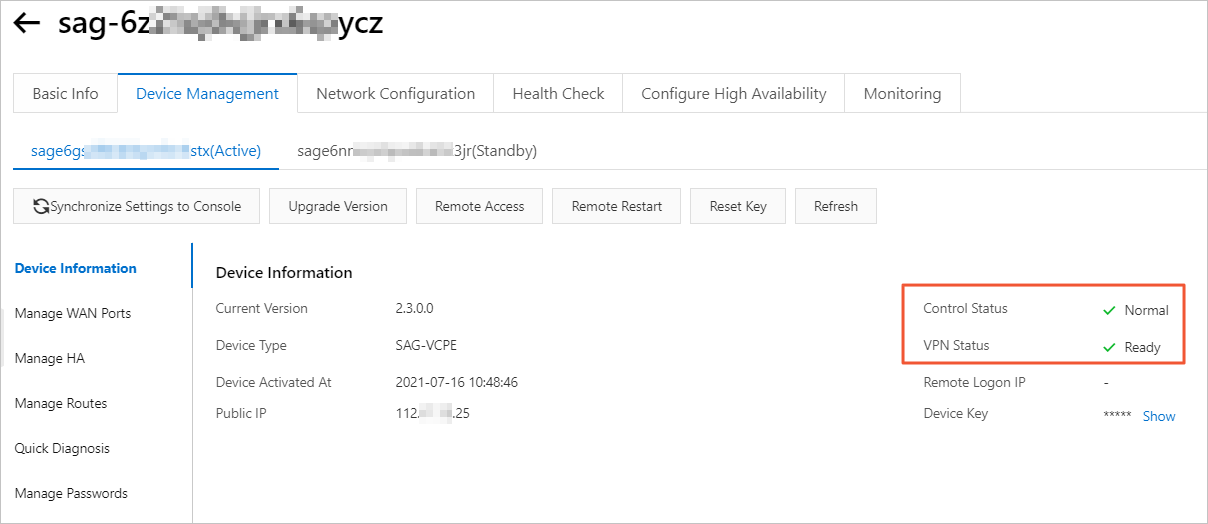
Task: Open Quick Diagnosis in sidebar
Action: tap(62, 449)
